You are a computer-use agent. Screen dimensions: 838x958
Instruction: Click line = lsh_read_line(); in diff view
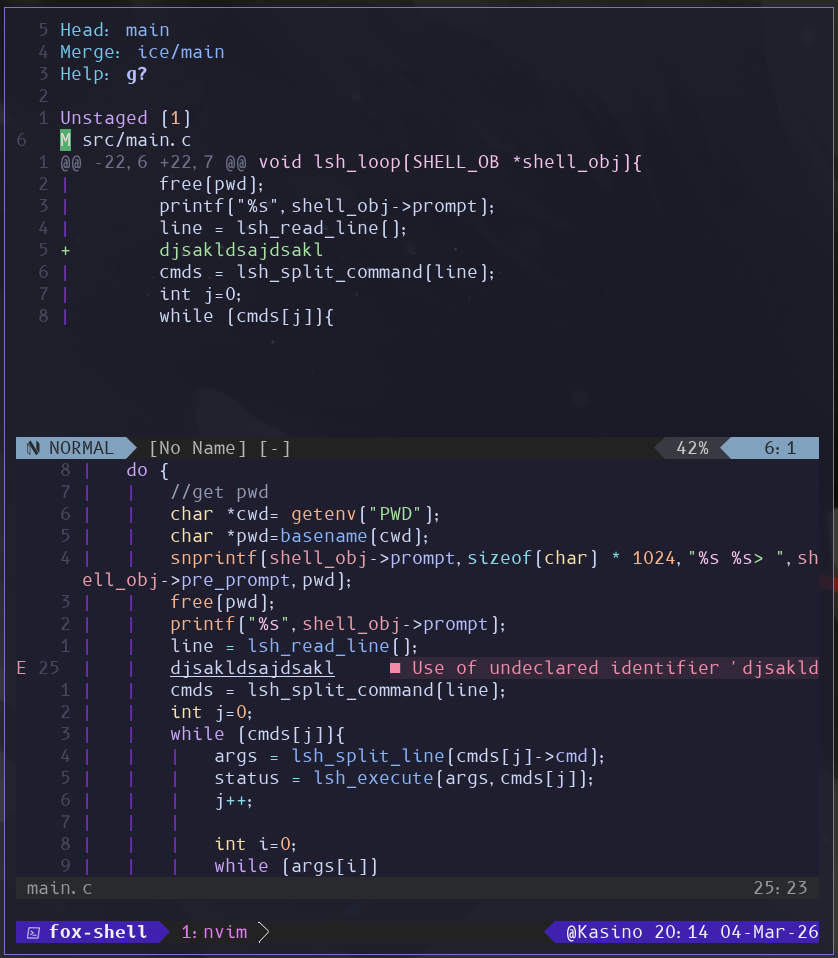click(x=283, y=228)
